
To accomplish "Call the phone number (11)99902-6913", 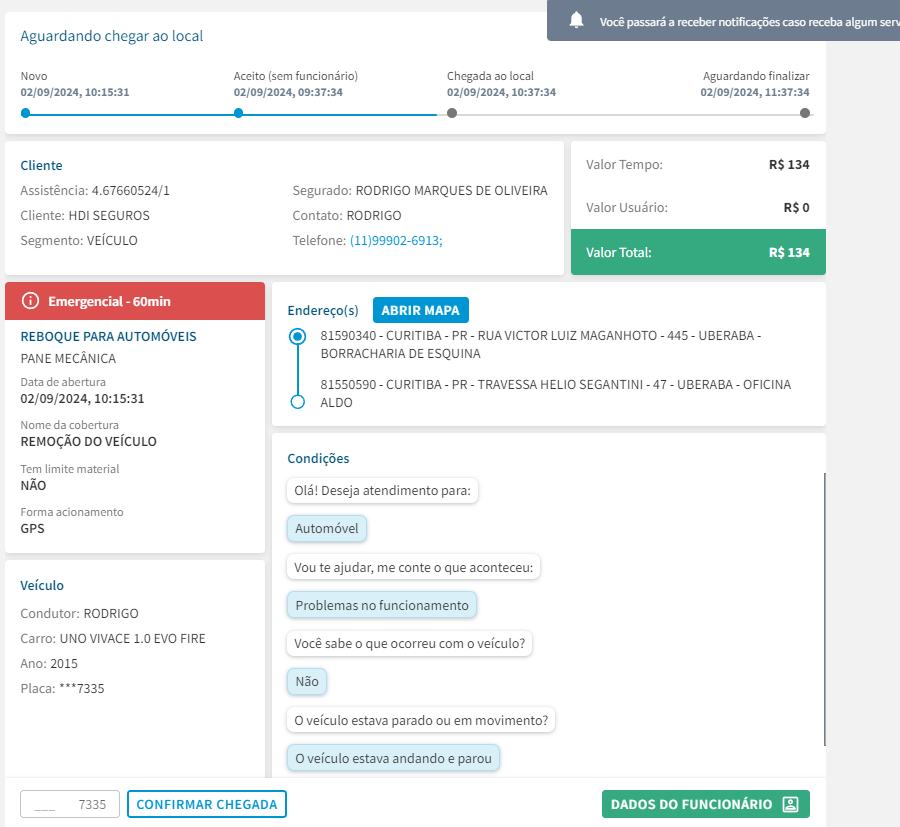I will click(x=396, y=240).
